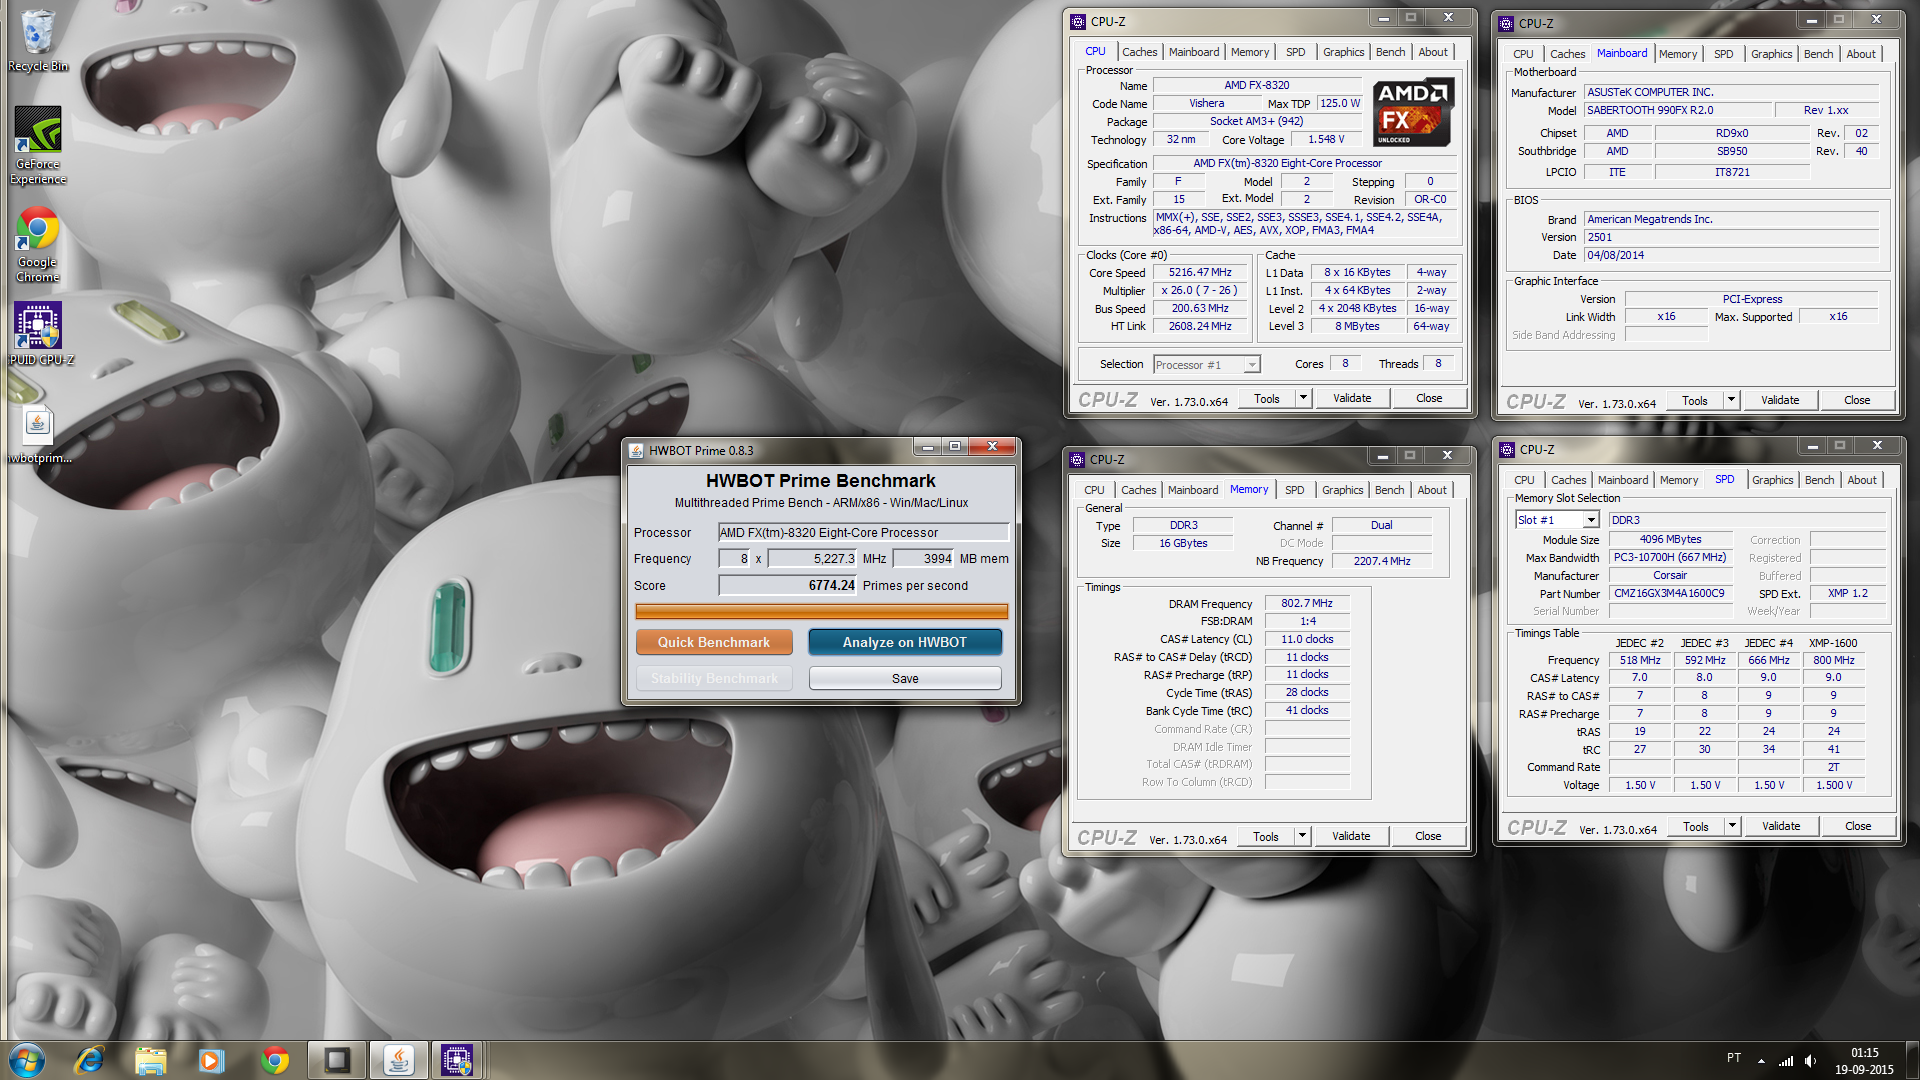Open hwbotprime Java file on desktop
The image size is (1920, 1080).
click(x=38, y=434)
